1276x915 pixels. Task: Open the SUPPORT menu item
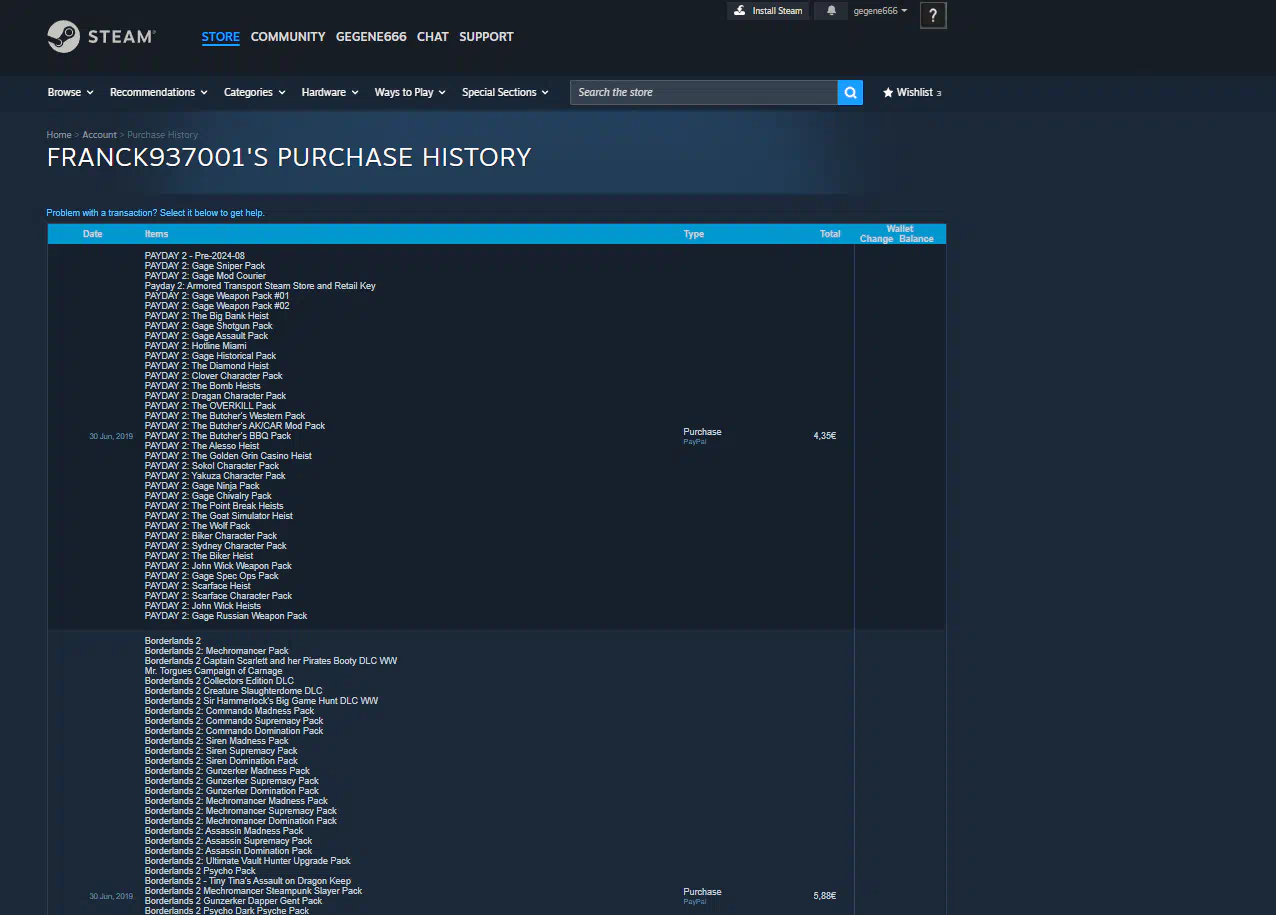tap(486, 37)
